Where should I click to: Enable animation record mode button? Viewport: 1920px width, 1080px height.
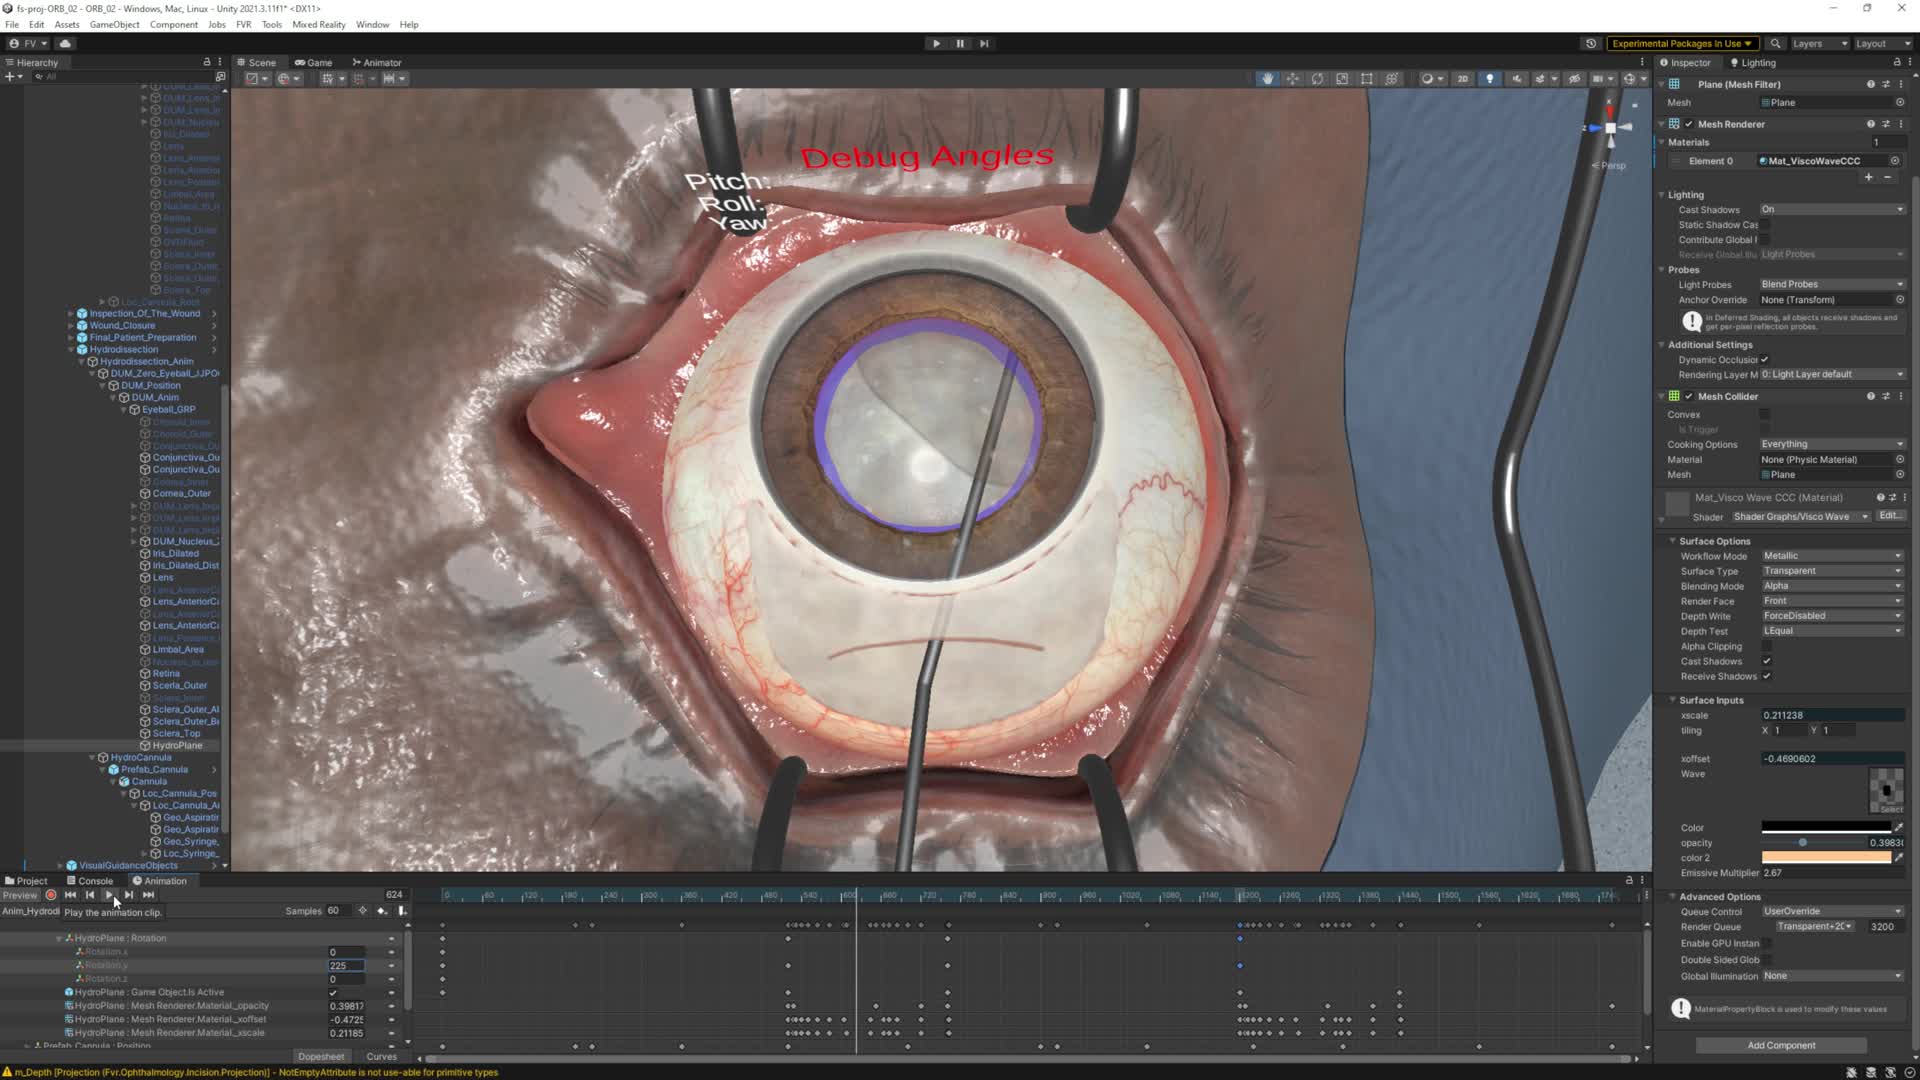tap(51, 895)
